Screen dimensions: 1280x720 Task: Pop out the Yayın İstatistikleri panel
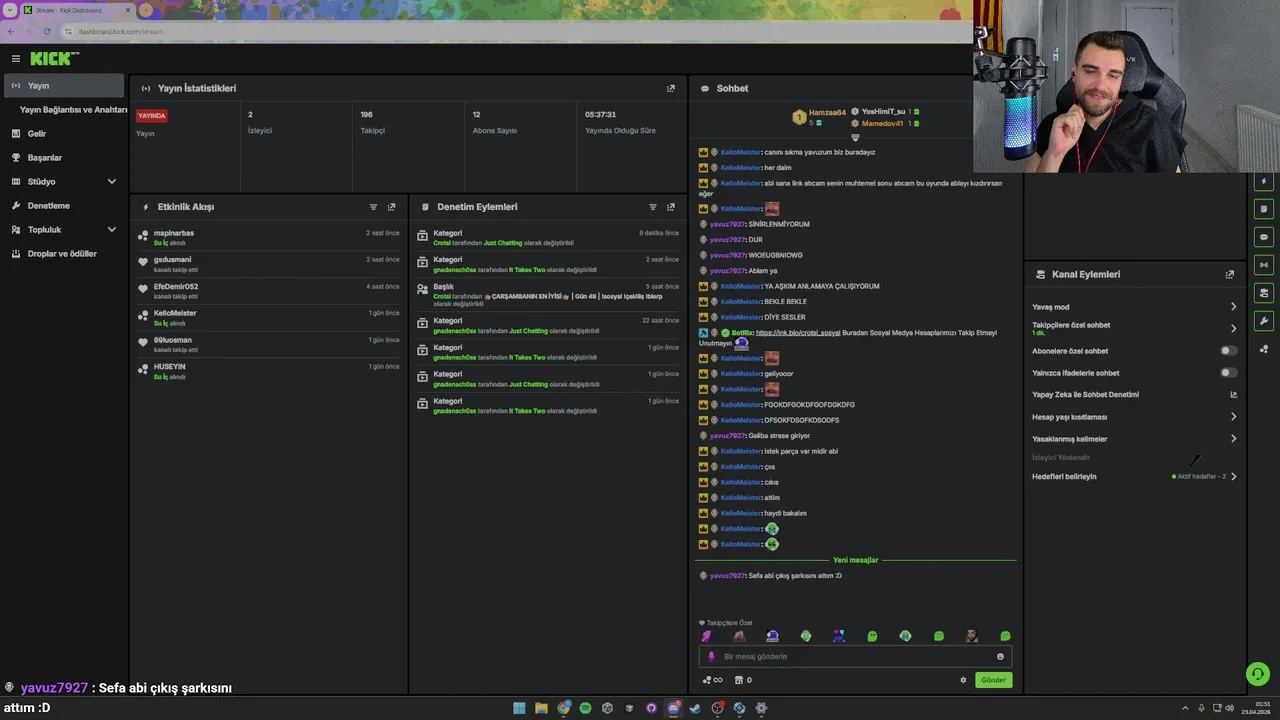pyautogui.click(x=671, y=88)
